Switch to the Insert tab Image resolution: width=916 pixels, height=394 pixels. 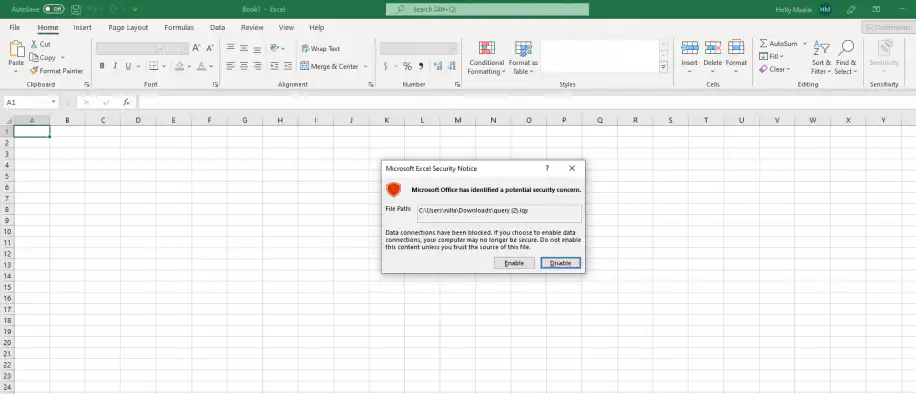click(x=82, y=27)
